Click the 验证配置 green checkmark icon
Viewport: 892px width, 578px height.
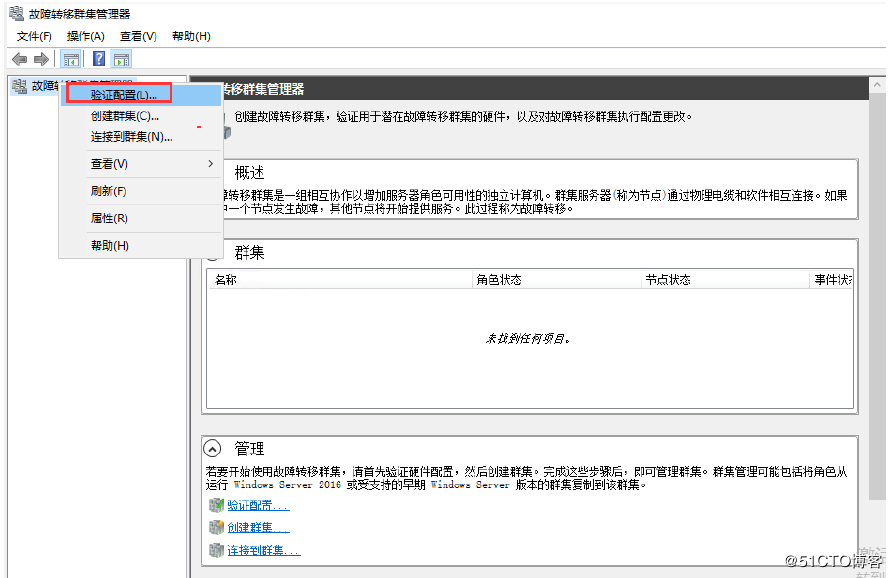(218, 505)
